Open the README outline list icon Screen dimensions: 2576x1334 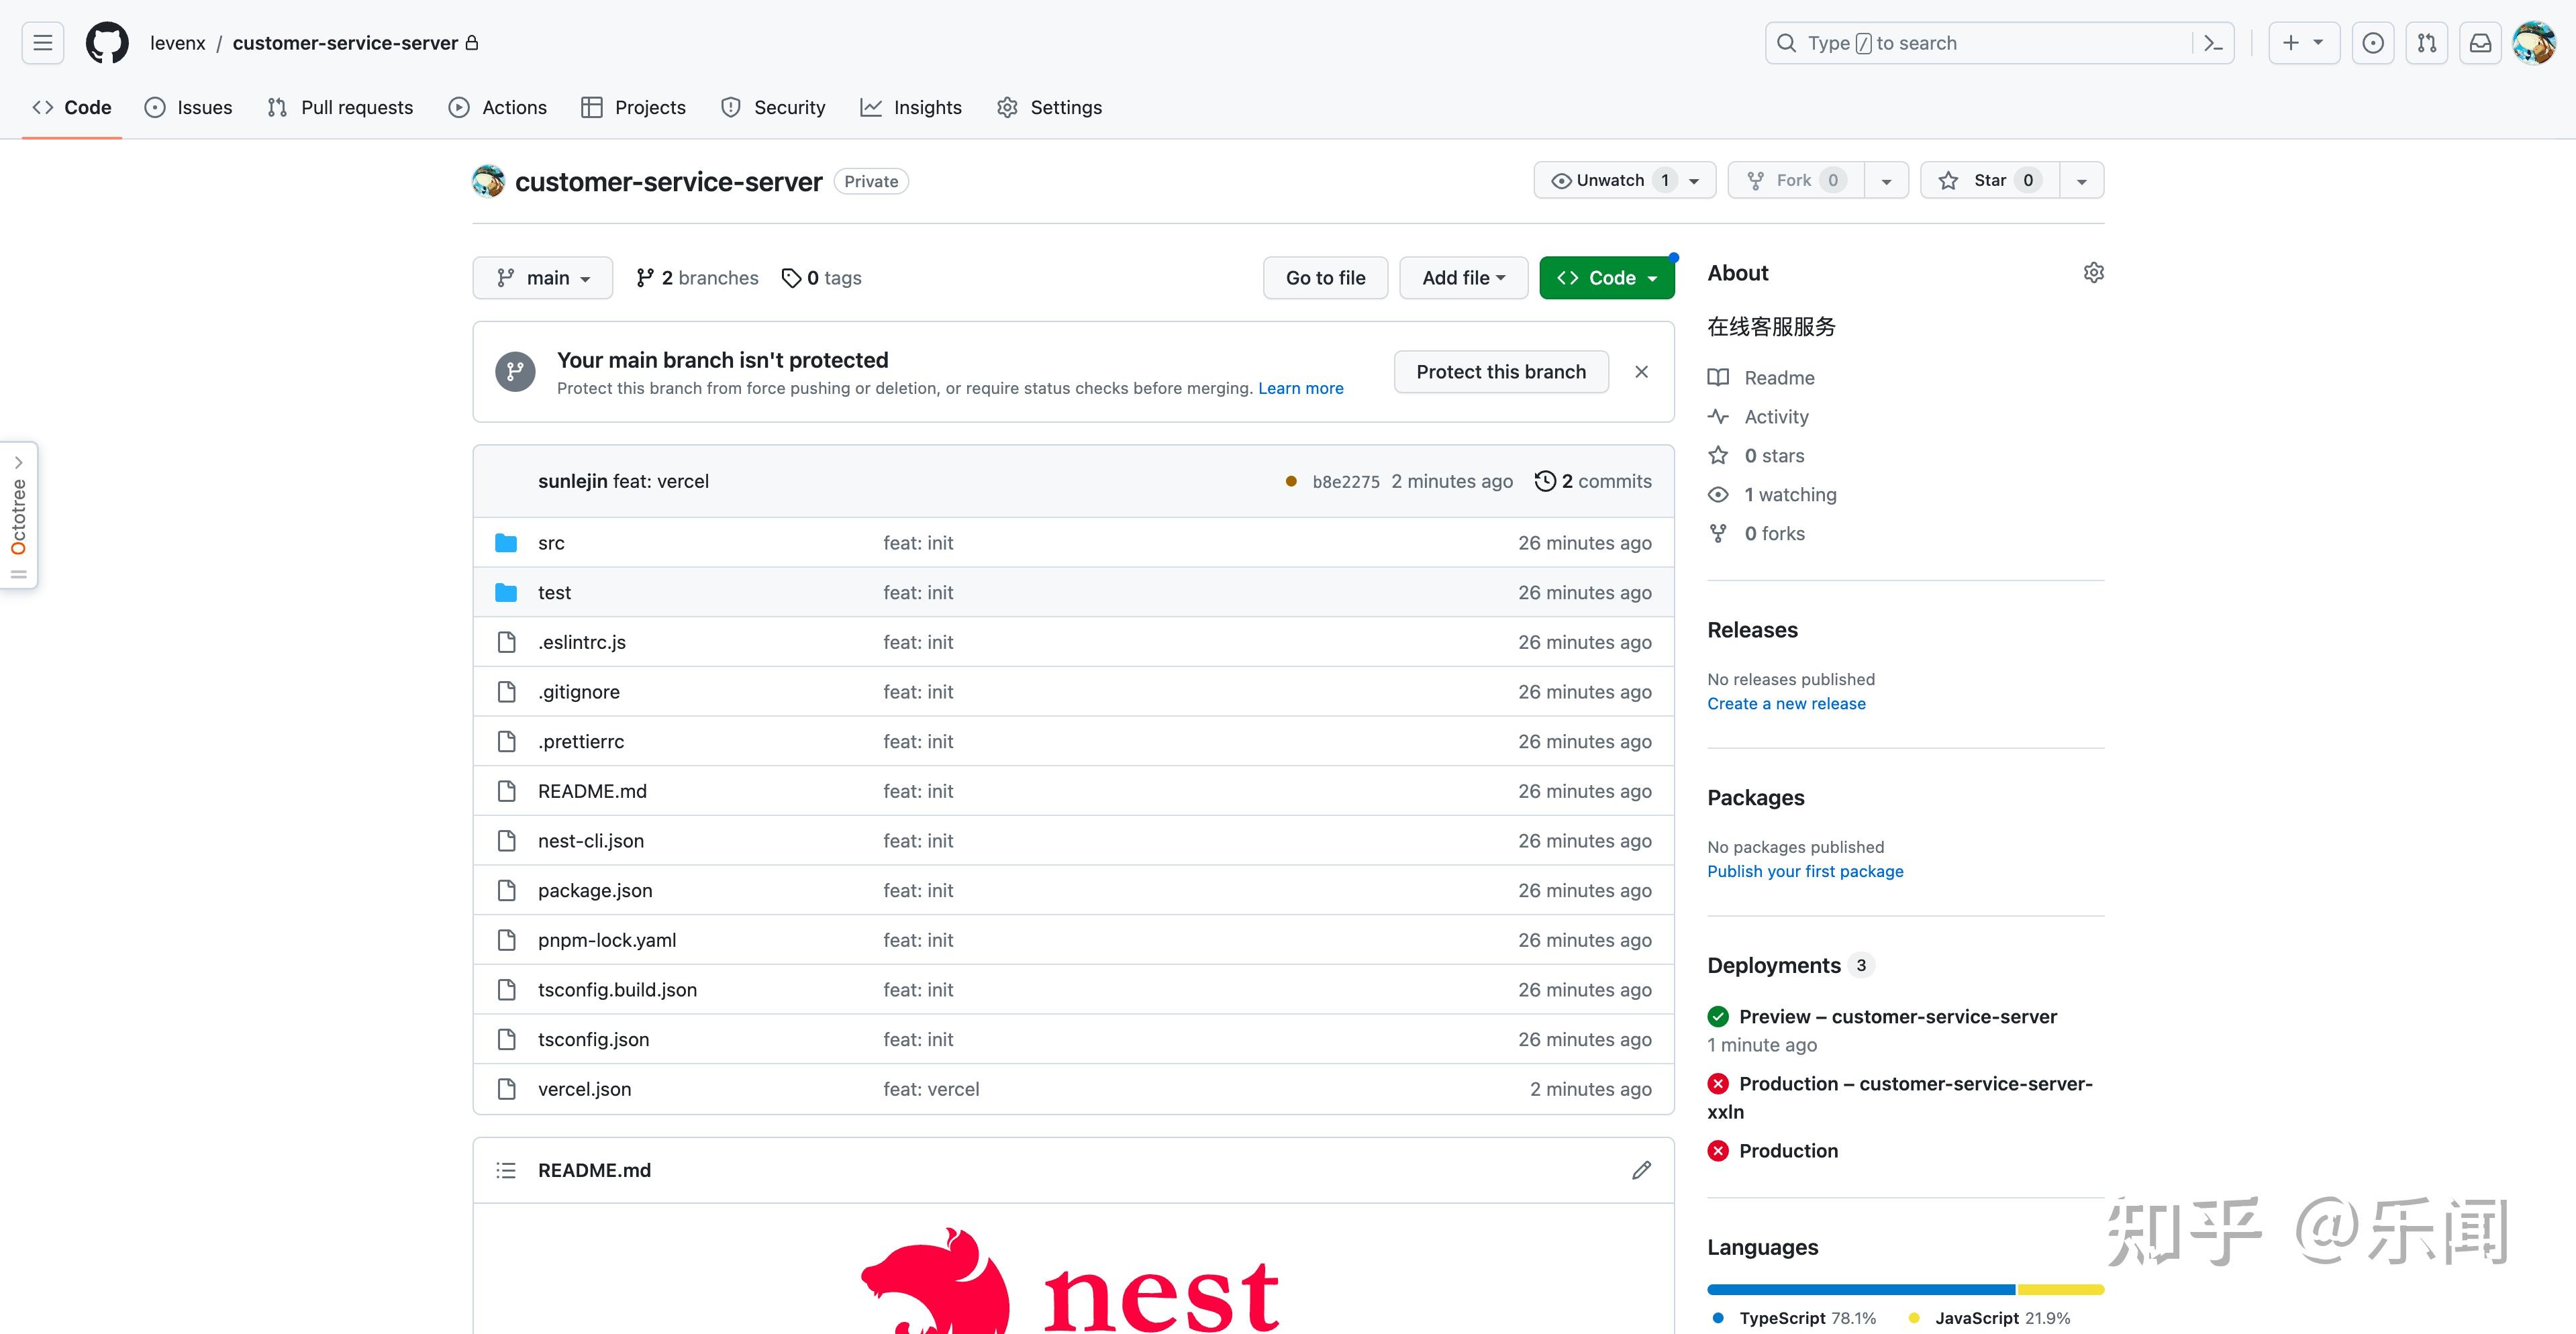tap(506, 1170)
